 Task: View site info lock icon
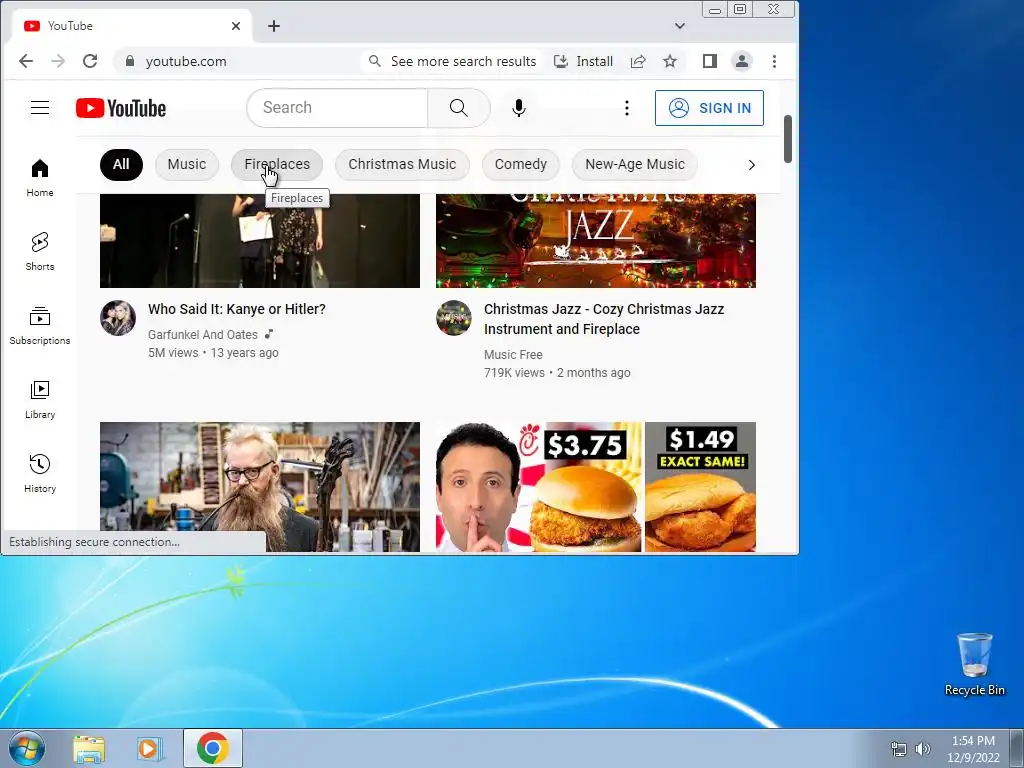point(130,61)
